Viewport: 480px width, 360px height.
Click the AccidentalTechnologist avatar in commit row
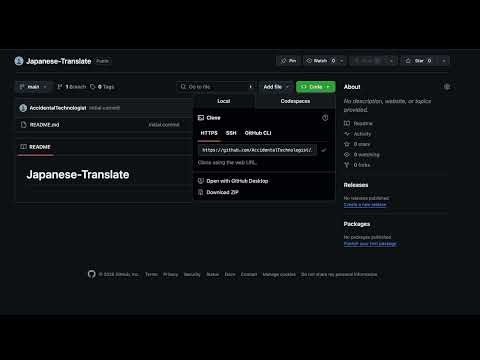tap(23, 108)
